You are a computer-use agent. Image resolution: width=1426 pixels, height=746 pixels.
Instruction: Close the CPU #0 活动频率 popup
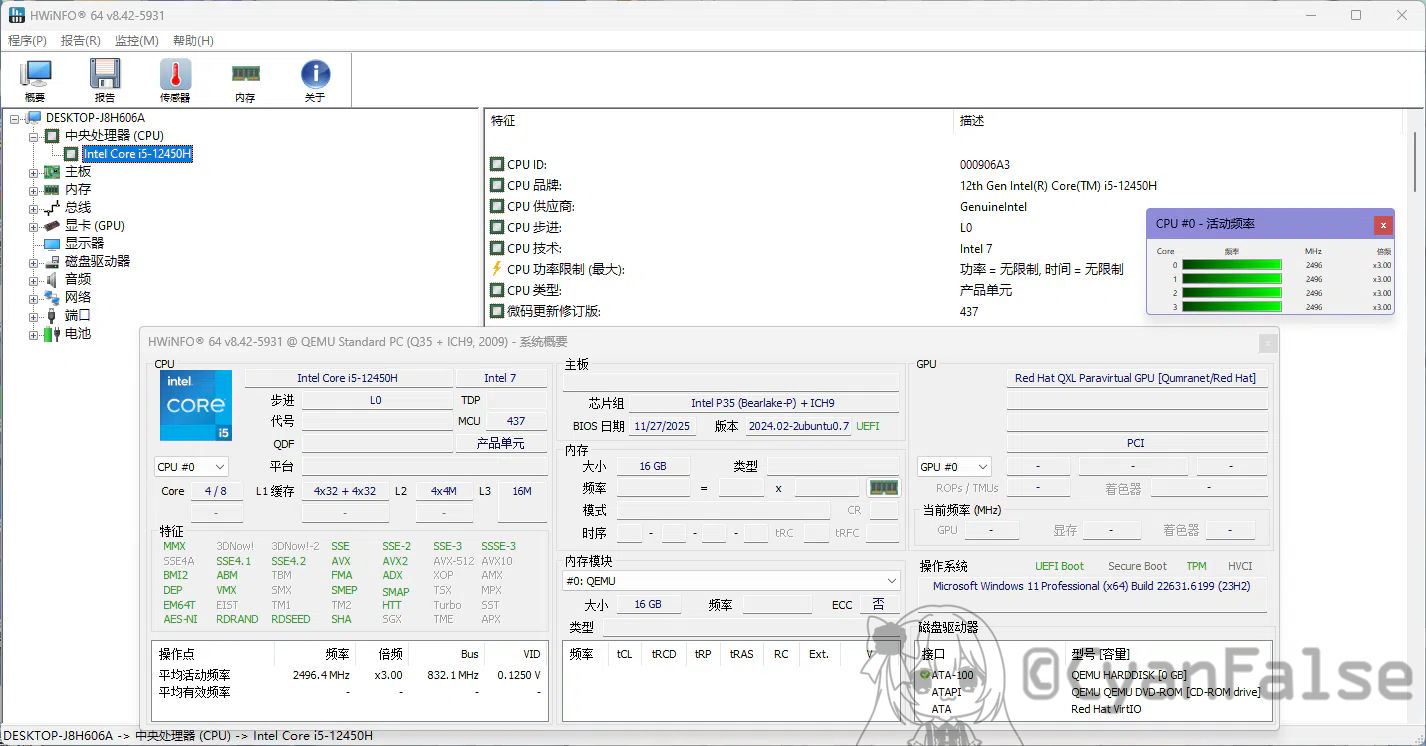[1382, 225]
